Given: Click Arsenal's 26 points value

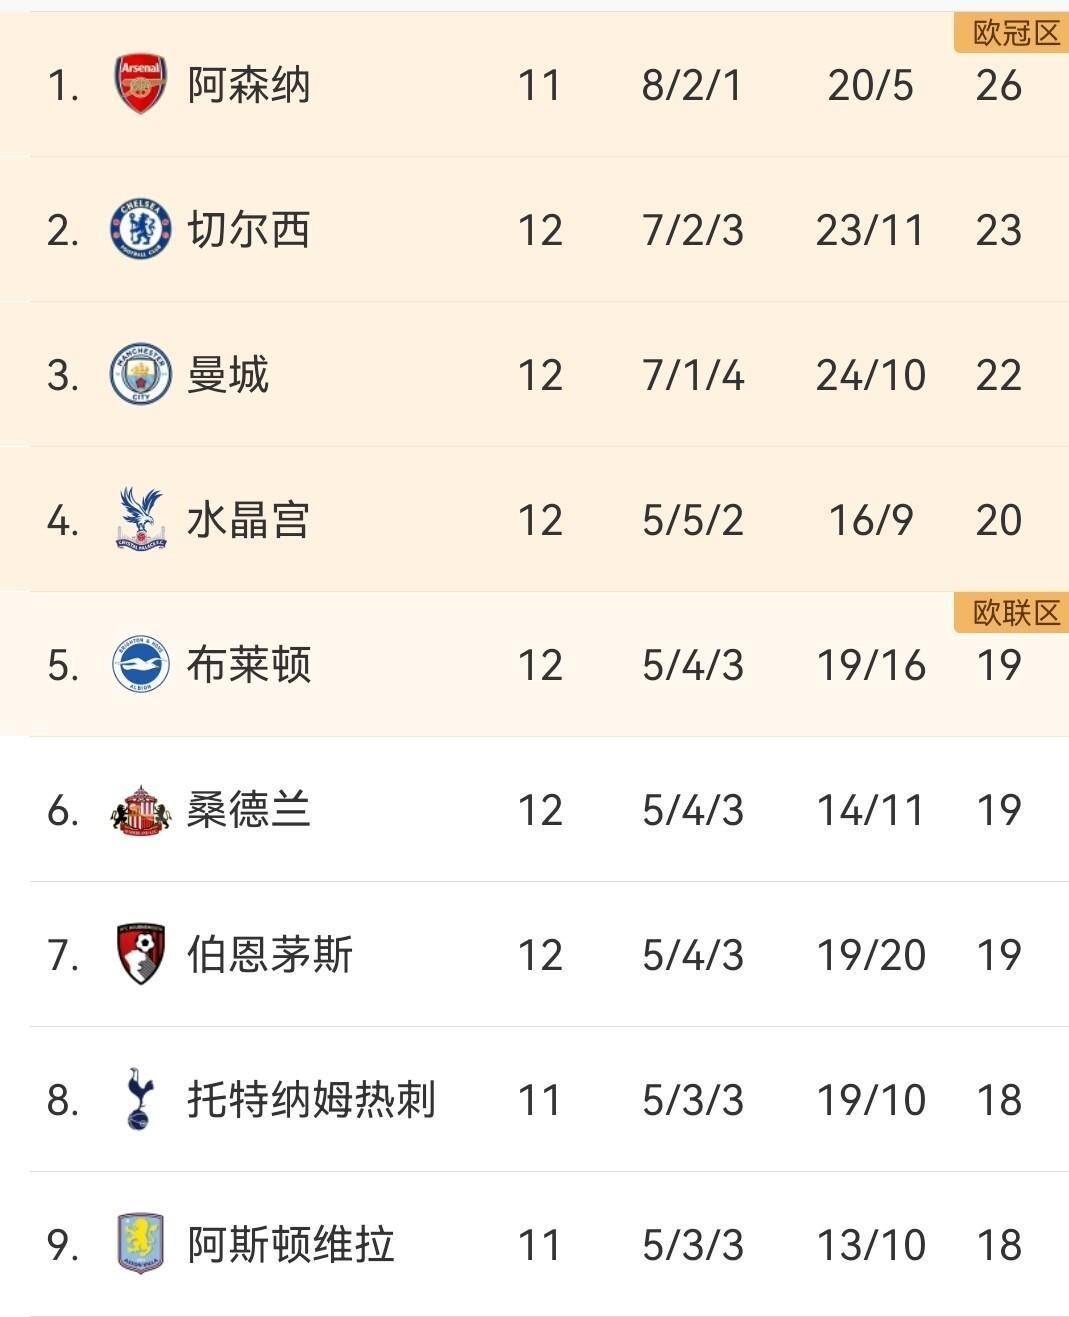Looking at the screenshot, I should 998,85.
